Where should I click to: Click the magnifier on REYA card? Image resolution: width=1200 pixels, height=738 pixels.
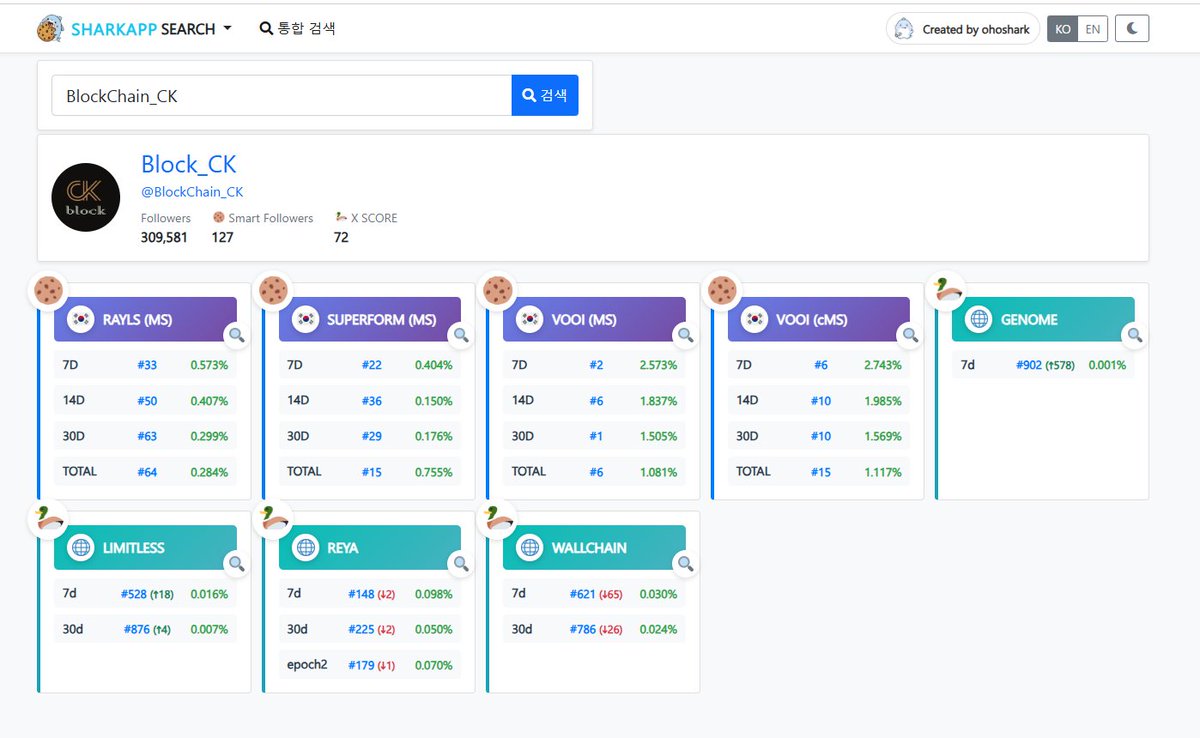click(461, 563)
